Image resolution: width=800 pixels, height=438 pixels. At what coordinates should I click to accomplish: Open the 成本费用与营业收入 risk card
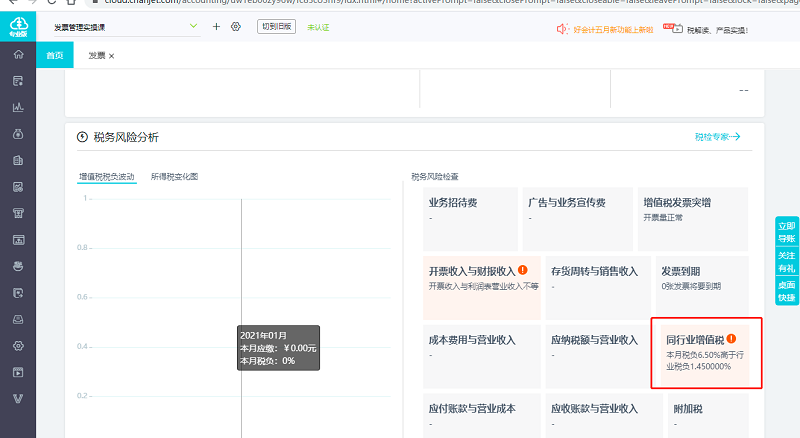482,356
